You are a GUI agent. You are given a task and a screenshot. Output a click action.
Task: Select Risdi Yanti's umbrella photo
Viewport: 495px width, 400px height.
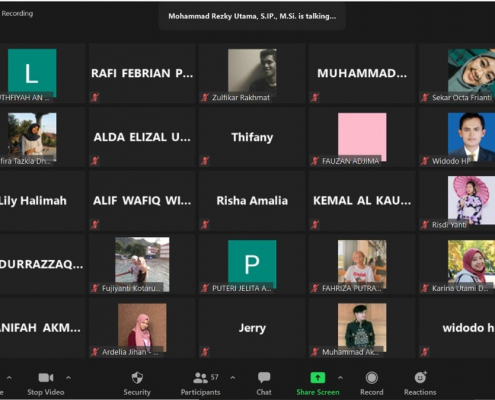[x=471, y=200]
